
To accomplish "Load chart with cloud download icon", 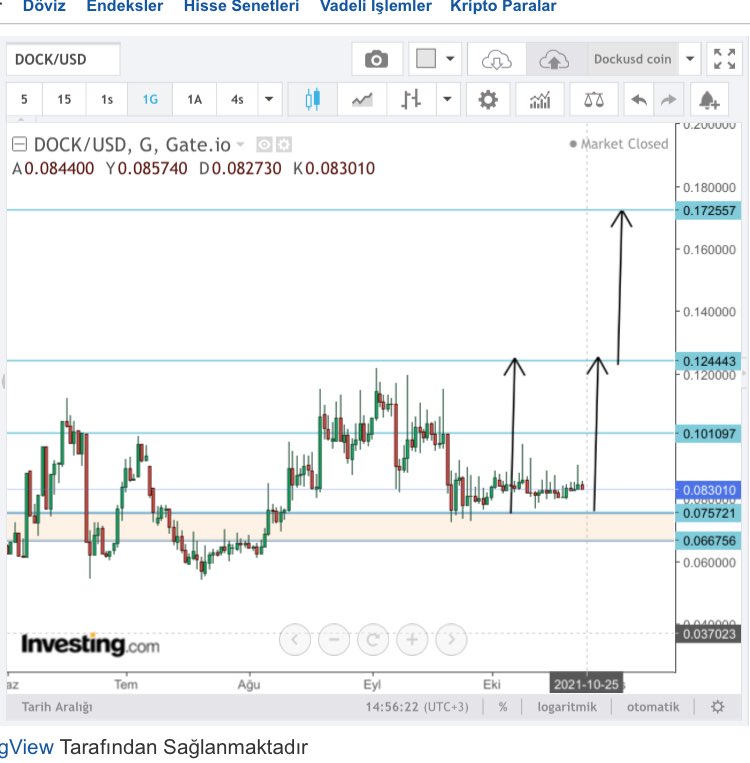I will coord(496,59).
